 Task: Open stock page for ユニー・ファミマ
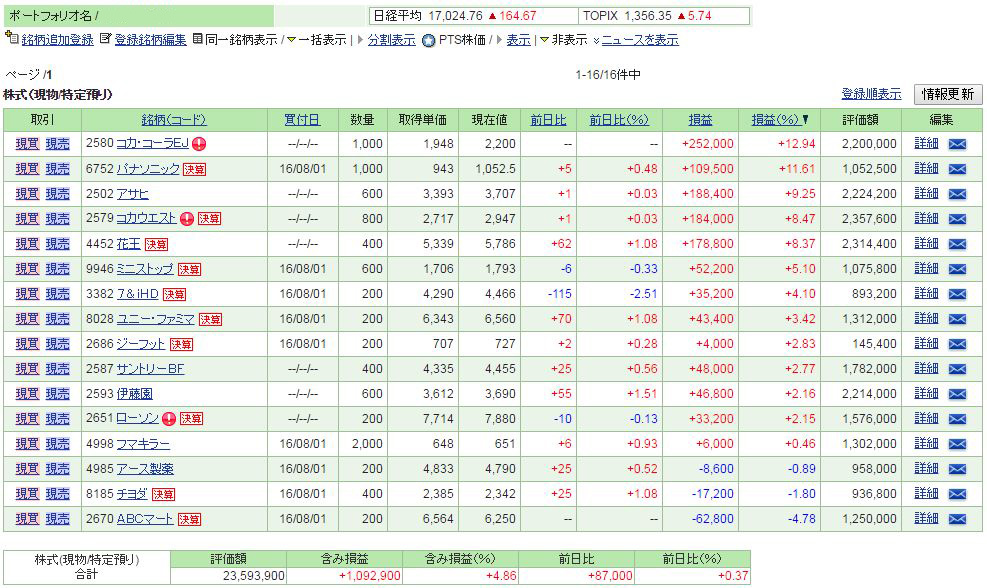click(x=155, y=319)
